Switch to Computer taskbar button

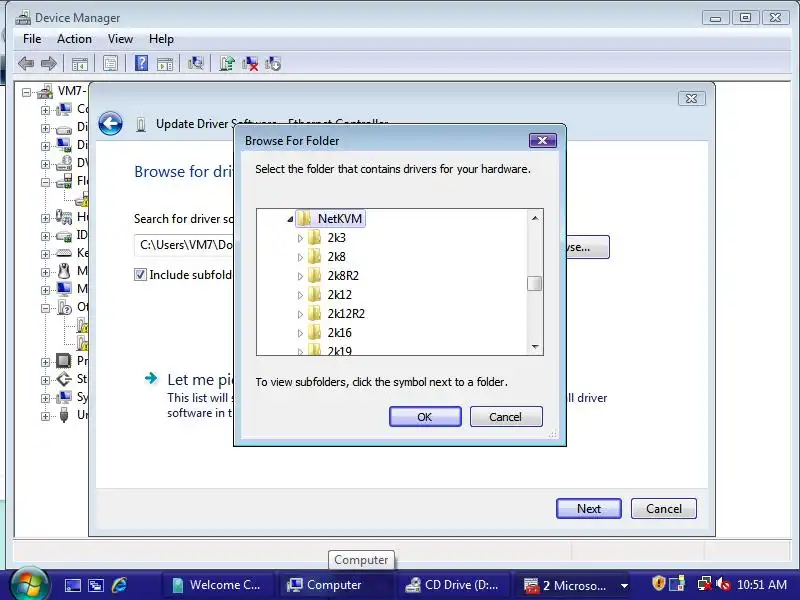tap(334, 585)
